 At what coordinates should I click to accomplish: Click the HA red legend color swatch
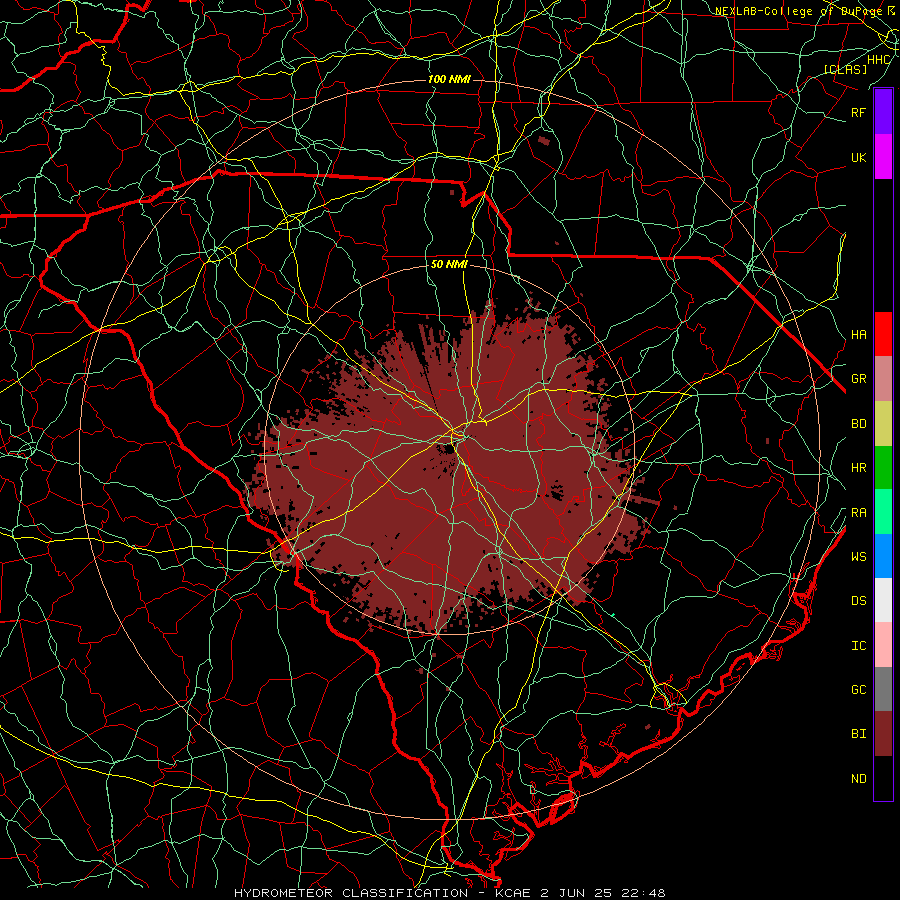pos(883,334)
